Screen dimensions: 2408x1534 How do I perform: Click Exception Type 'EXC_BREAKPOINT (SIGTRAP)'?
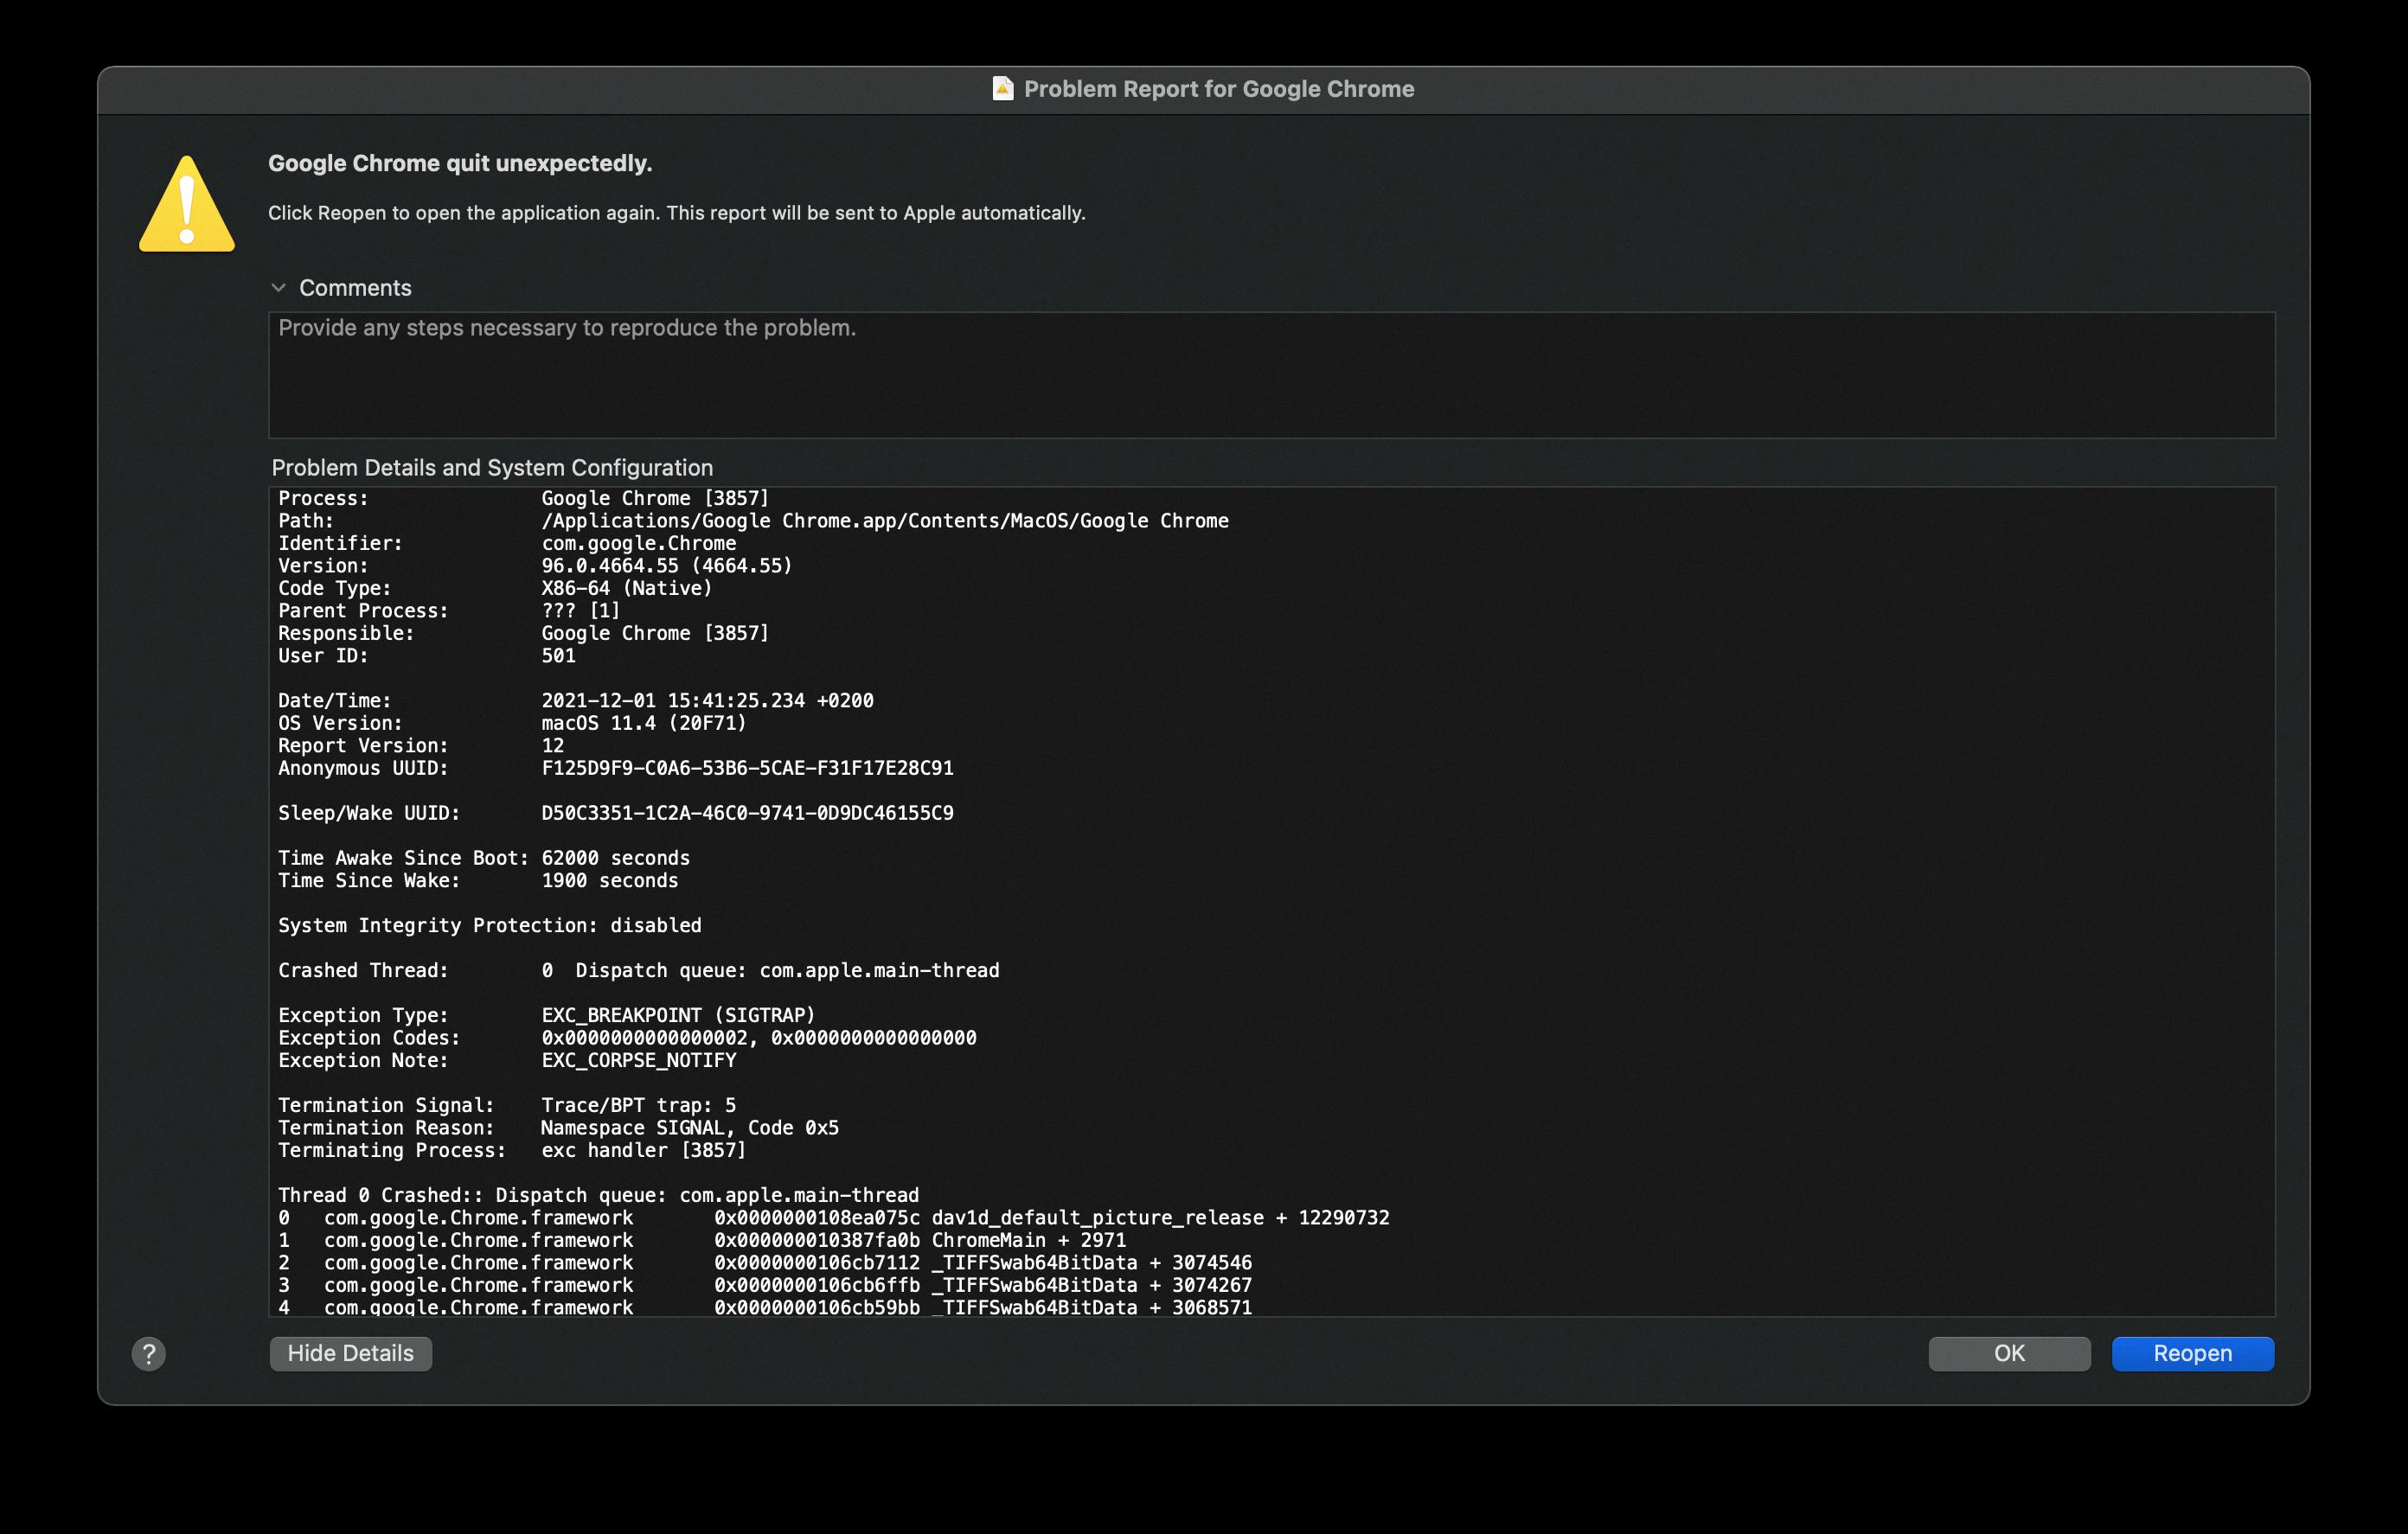tap(679, 1016)
